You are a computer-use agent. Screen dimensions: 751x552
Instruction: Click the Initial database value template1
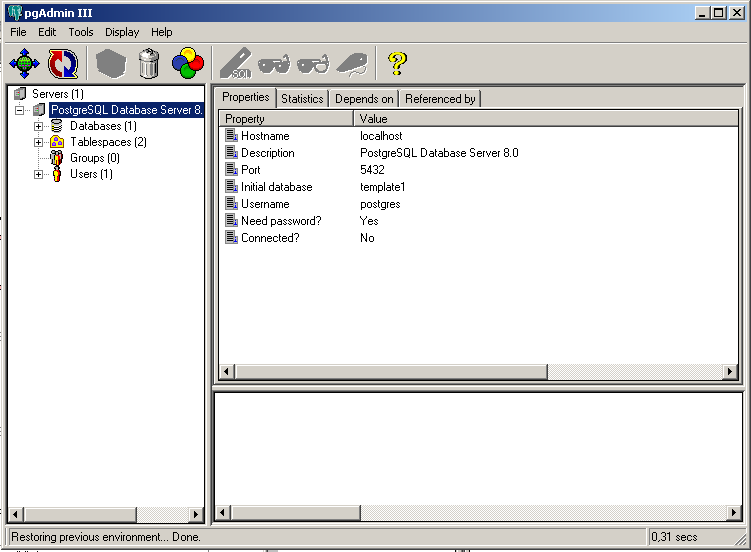[x=383, y=187]
